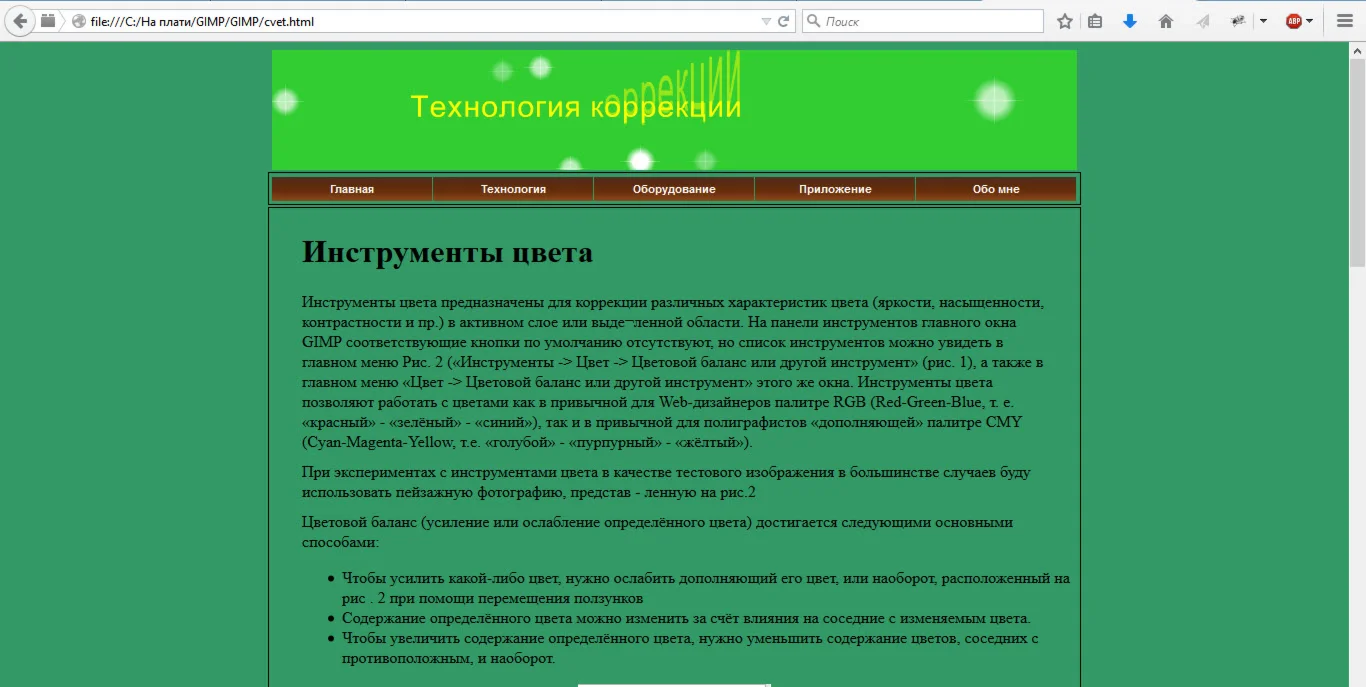Bookmark this page with the star icon
The width and height of the screenshot is (1366, 687).
coord(1065,21)
